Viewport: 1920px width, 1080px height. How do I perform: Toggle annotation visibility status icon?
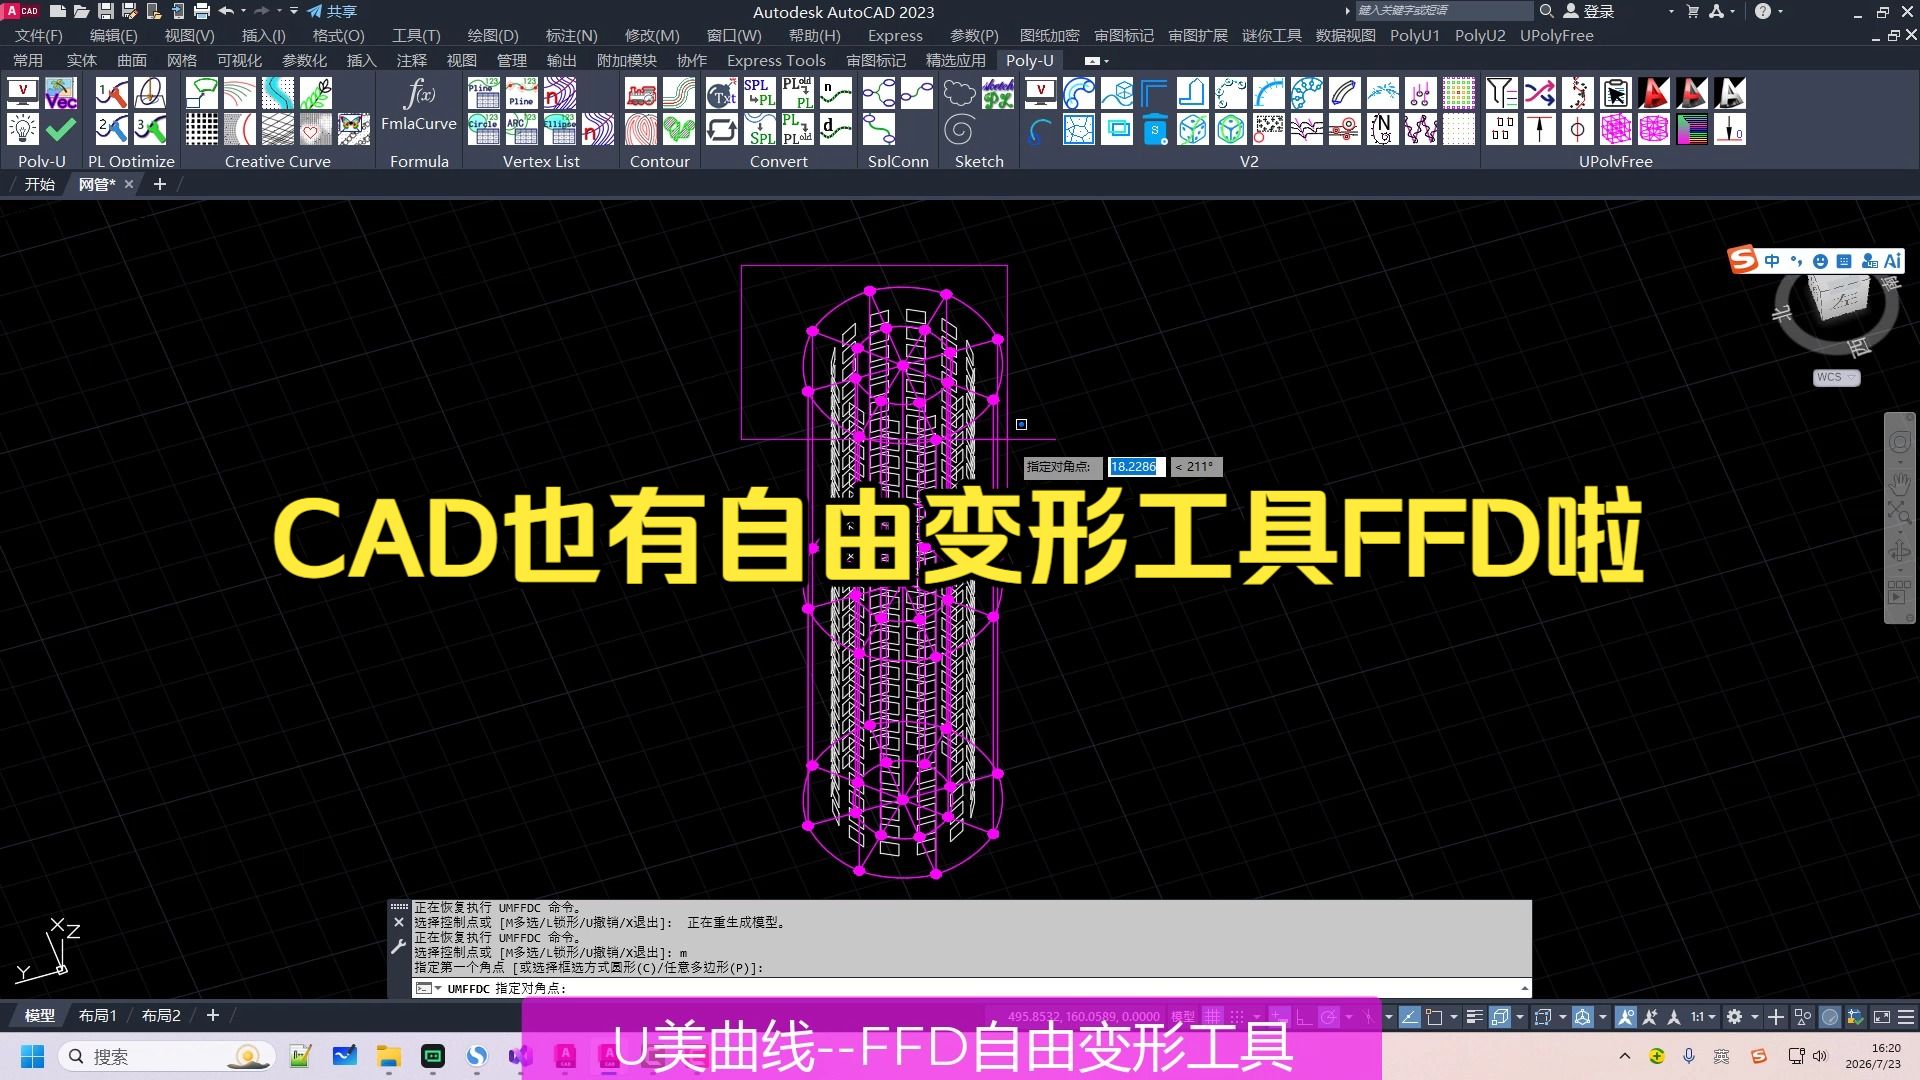(x=1625, y=1017)
